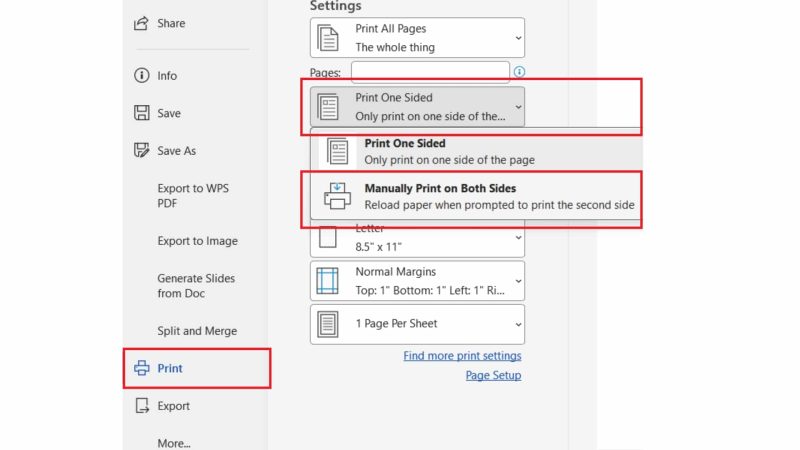
Task: Choose Save in the sidebar
Action: [169, 113]
